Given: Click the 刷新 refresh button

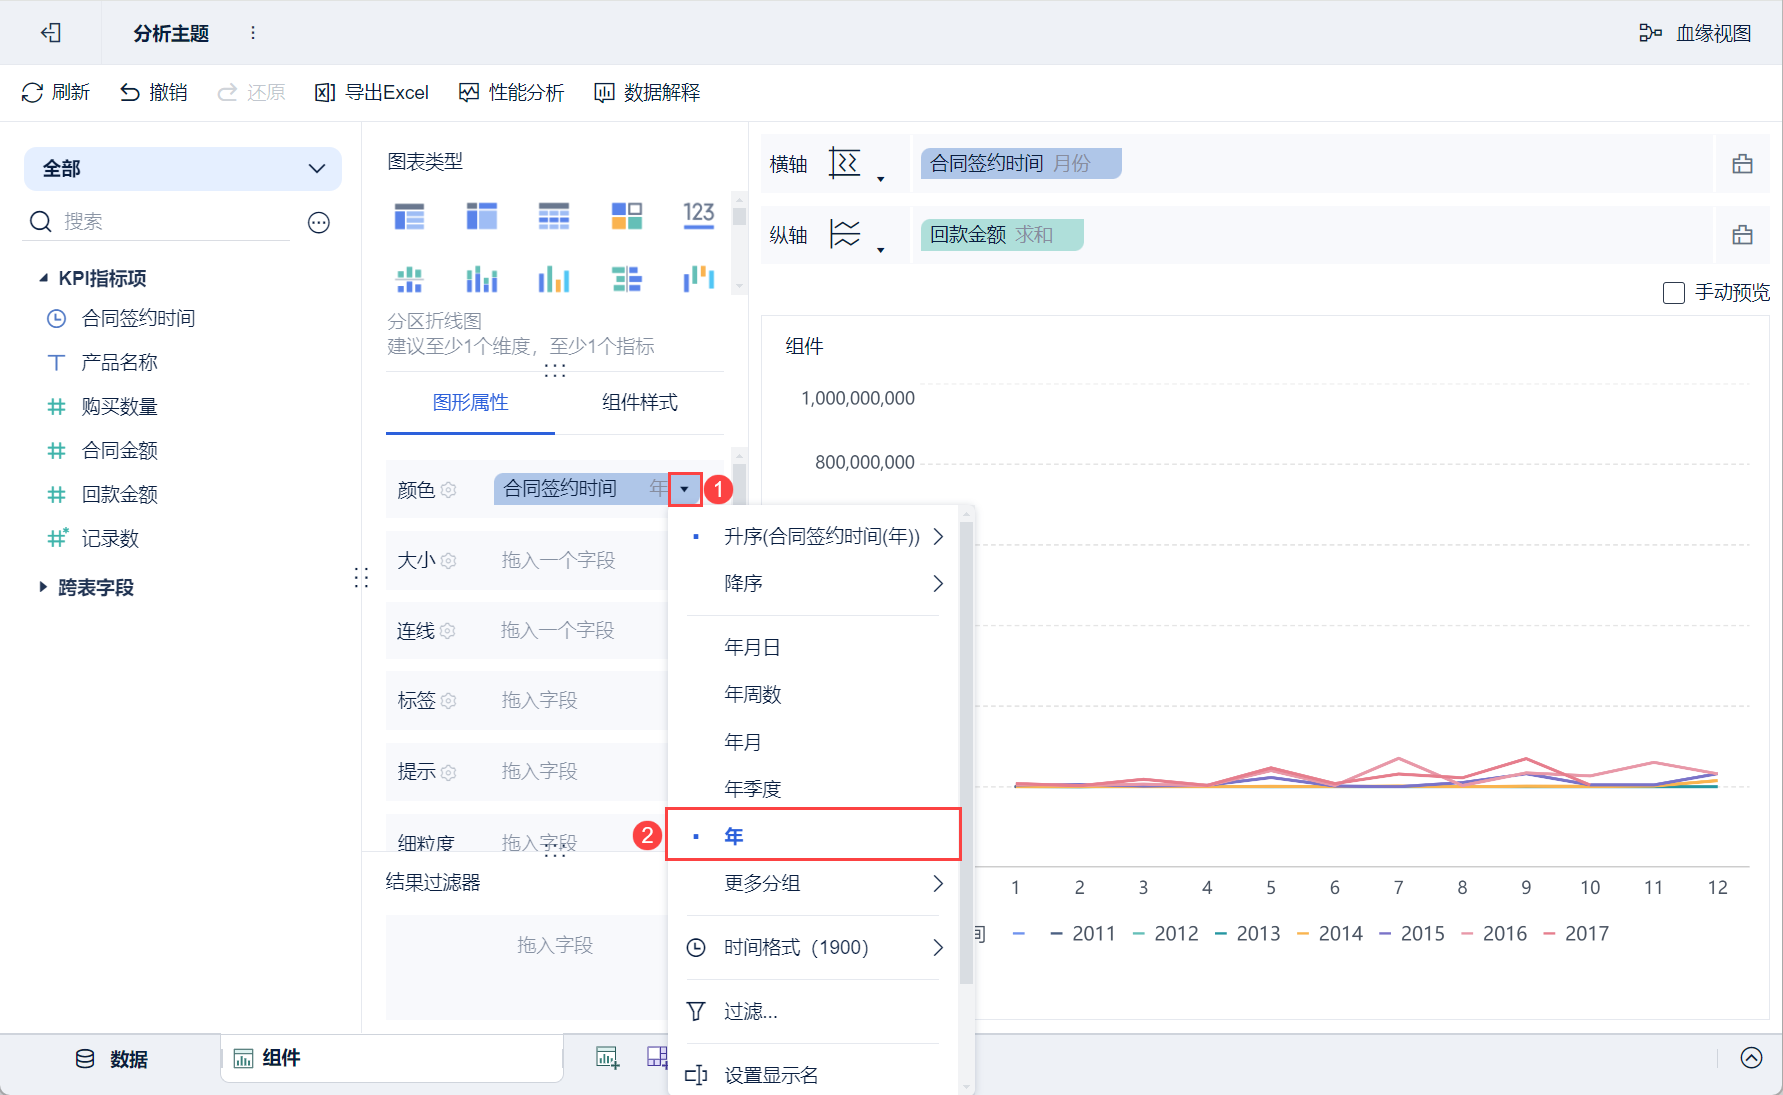Looking at the screenshot, I should pos(56,93).
